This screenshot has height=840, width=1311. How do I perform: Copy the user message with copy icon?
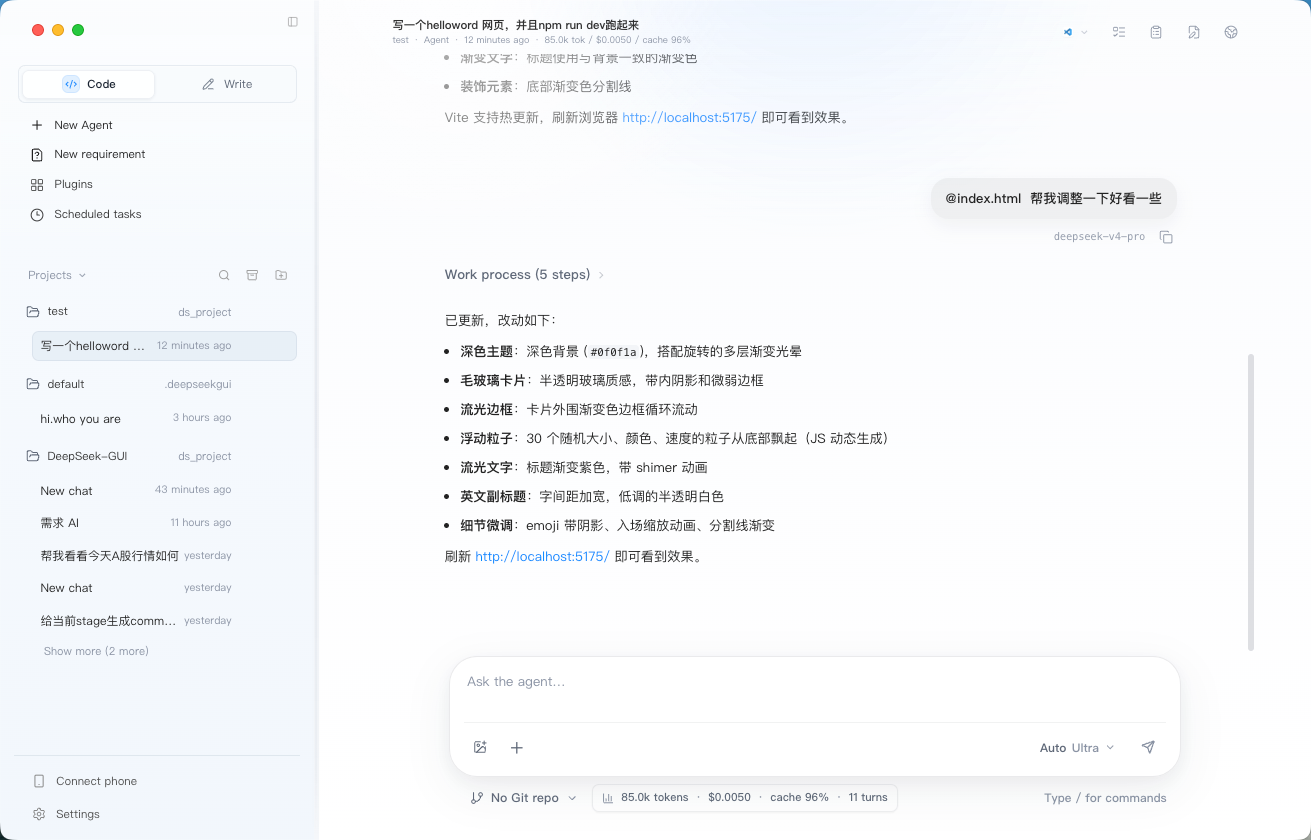(x=1166, y=237)
